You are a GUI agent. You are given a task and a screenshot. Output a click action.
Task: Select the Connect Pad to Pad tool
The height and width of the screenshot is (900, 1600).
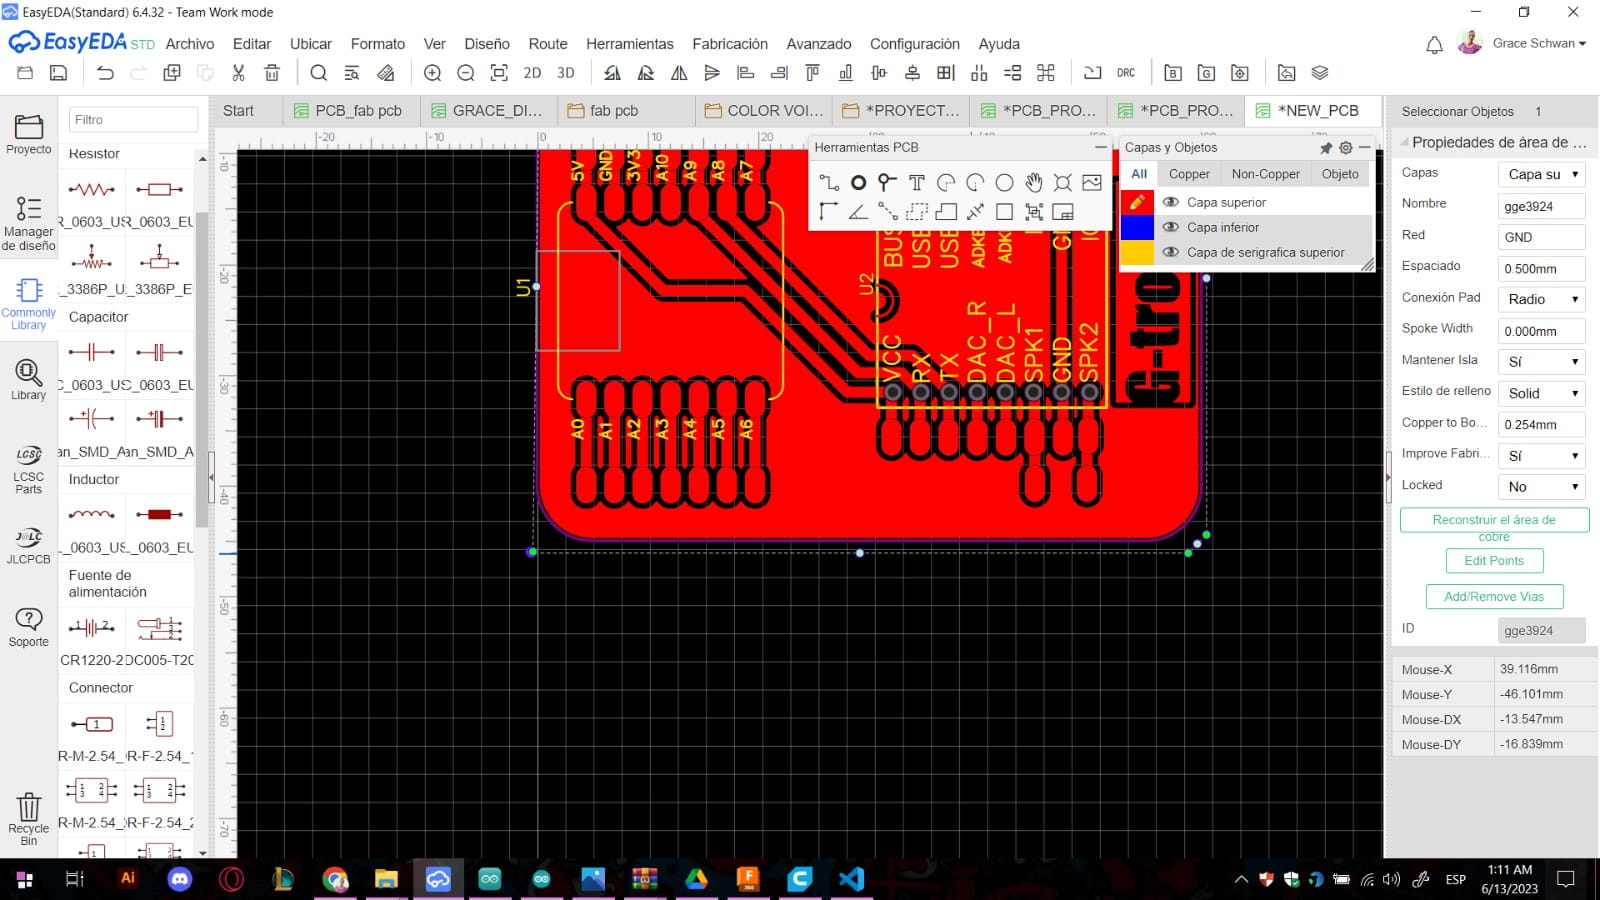point(887,211)
